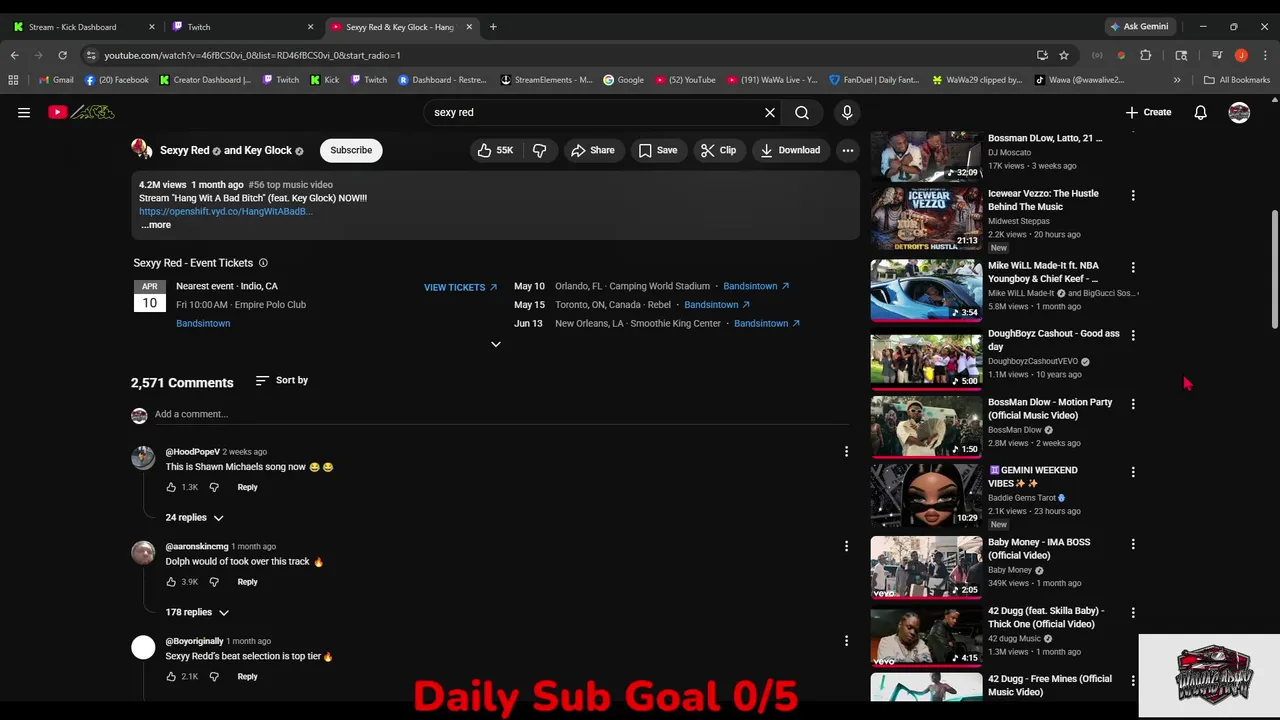Create a Clip of the video
This screenshot has height=720, width=1280.
point(718,150)
